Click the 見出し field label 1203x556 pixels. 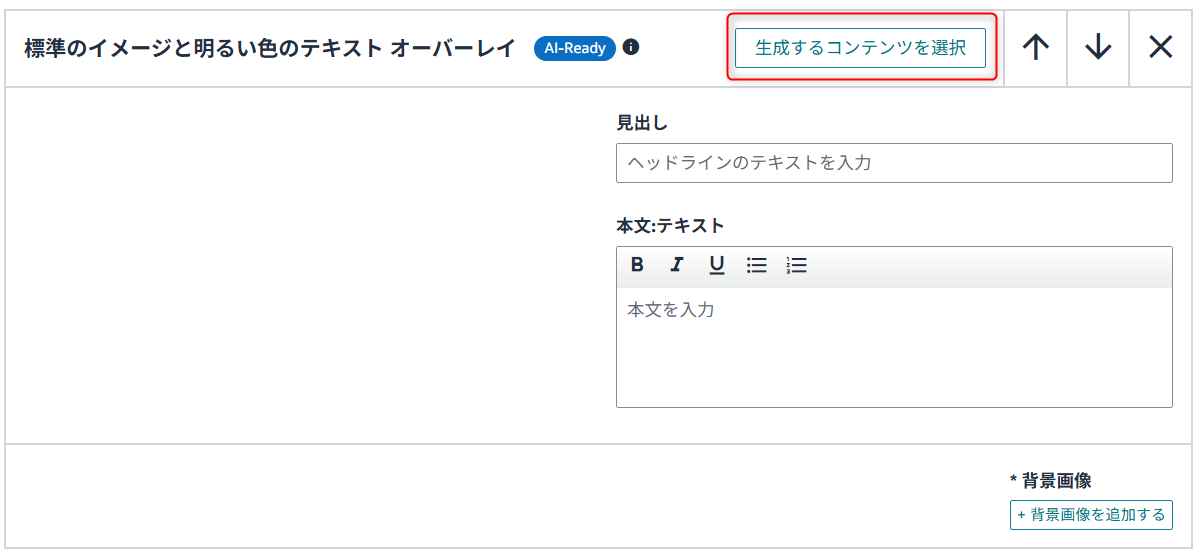(642, 123)
